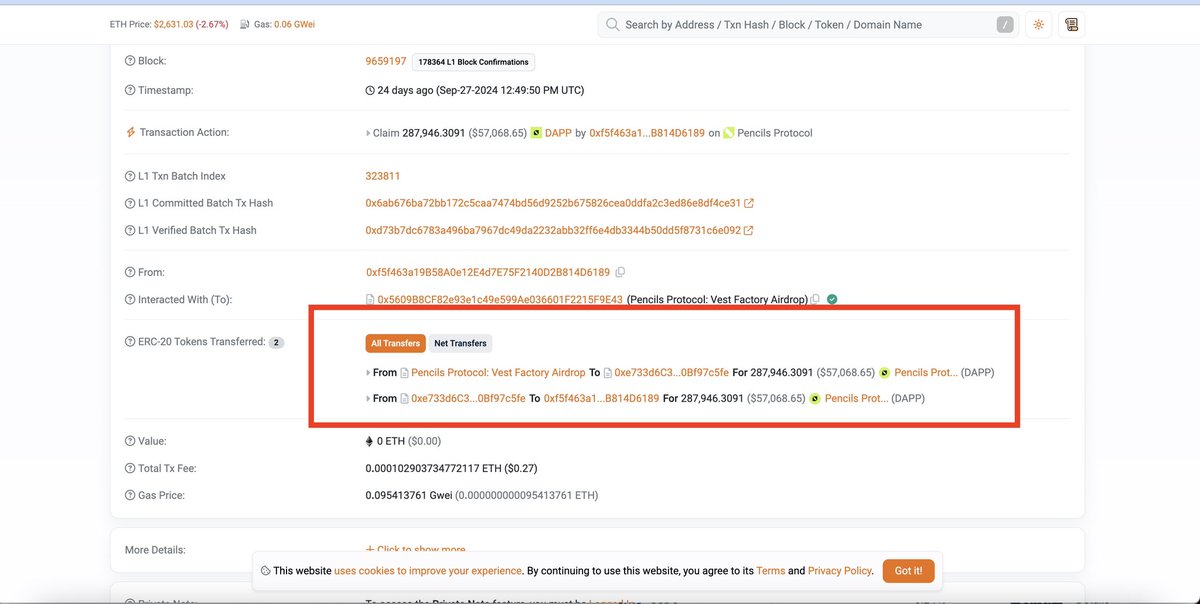This screenshot has width=1200, height=604.
Task: Click help icon beside L1 Committed Batch Tx Hash
Action: tap(130, 203)
